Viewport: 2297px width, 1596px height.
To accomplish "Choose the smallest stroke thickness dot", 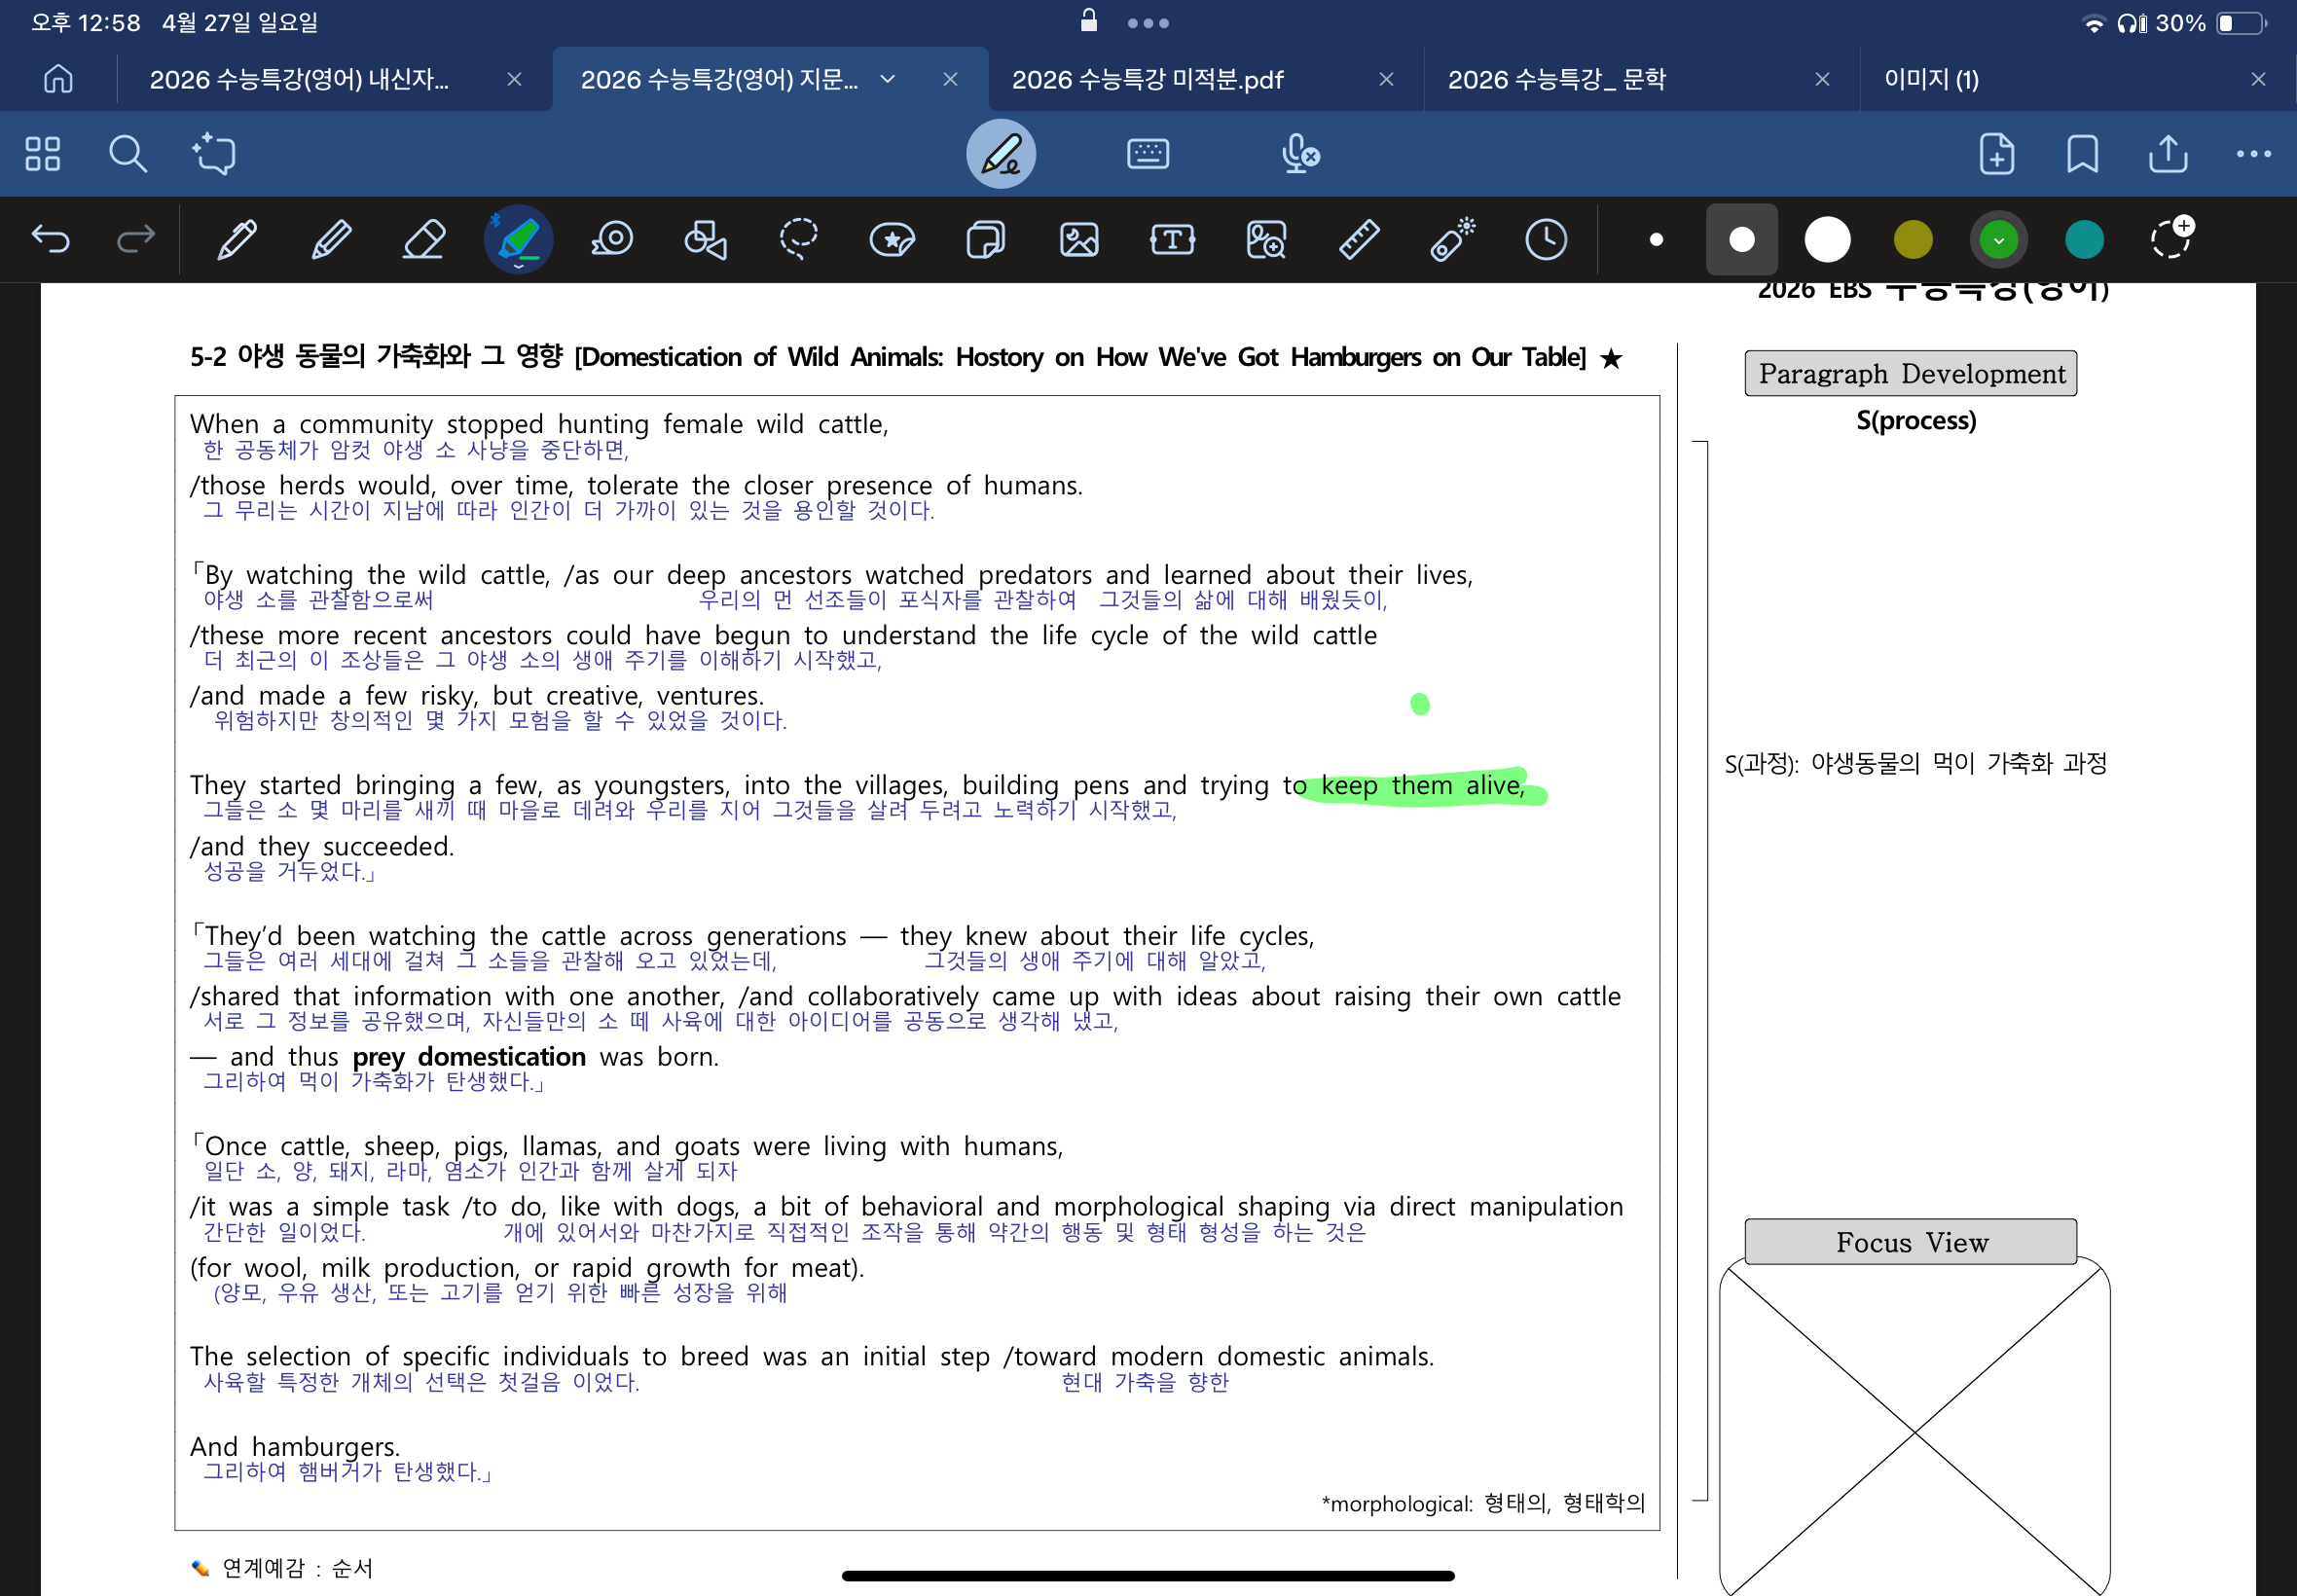I will click(1656, 240).
